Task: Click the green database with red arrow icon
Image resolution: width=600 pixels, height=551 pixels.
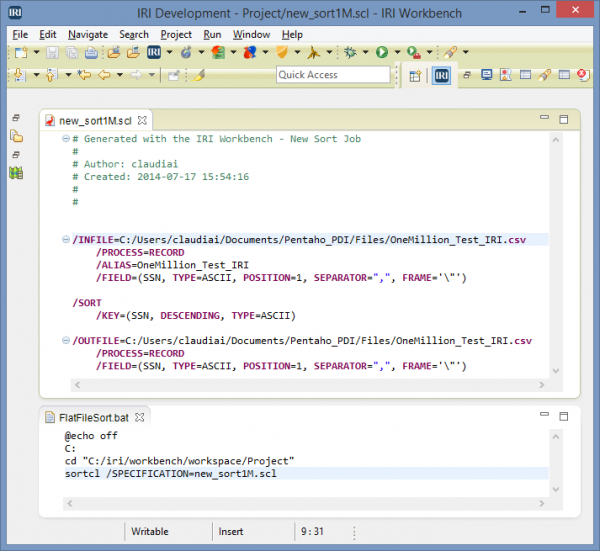Action: 218,52
